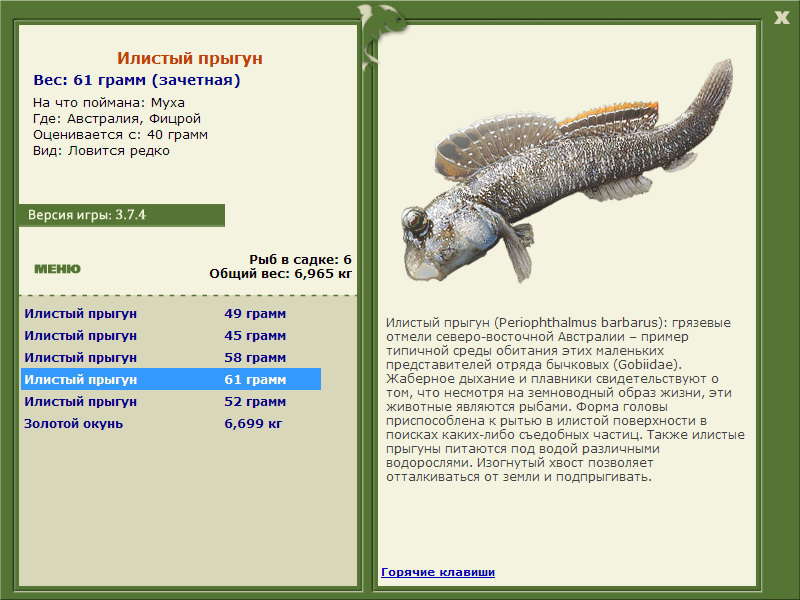Click the Версия игры 3.7.4 bar

(x=121, y=215)
